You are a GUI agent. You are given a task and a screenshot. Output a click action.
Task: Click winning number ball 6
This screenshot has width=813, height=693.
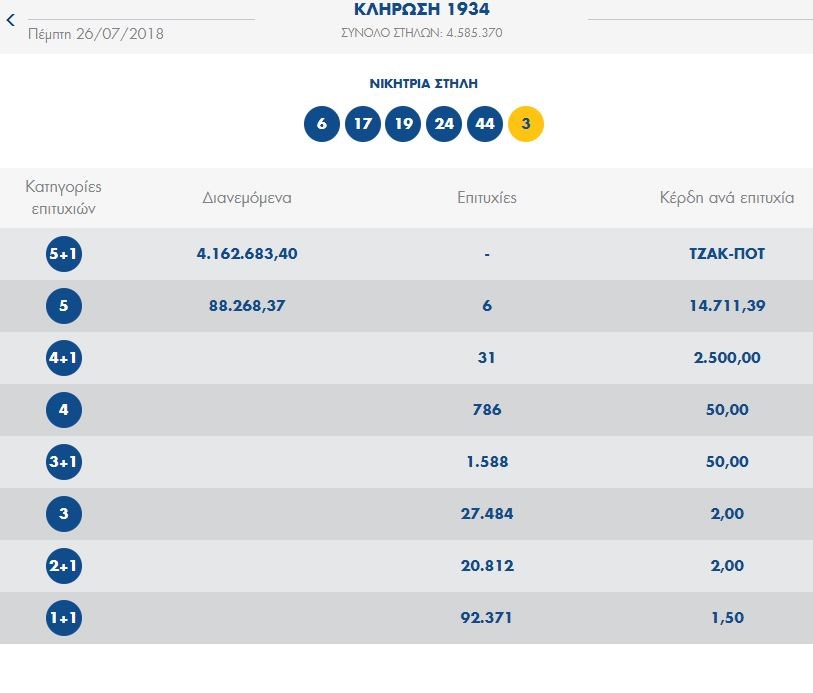point(321,124)
